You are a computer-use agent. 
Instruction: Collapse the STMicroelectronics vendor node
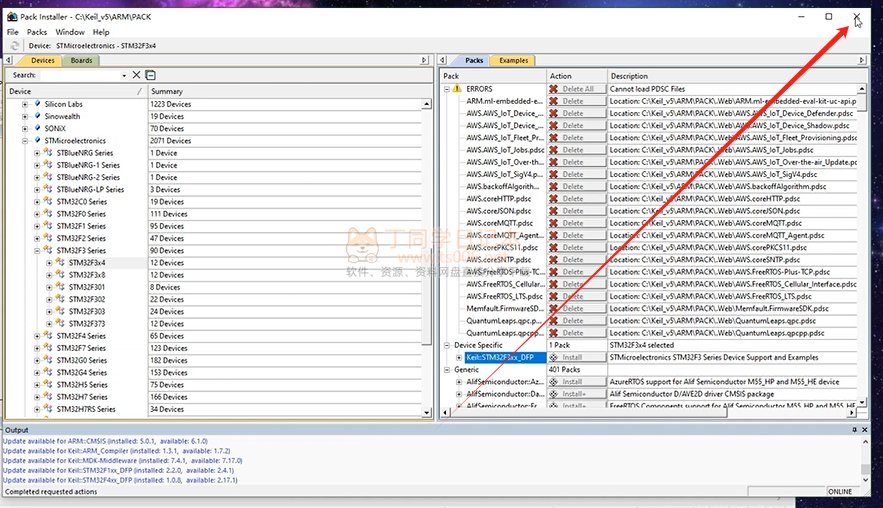click(25, 141)
